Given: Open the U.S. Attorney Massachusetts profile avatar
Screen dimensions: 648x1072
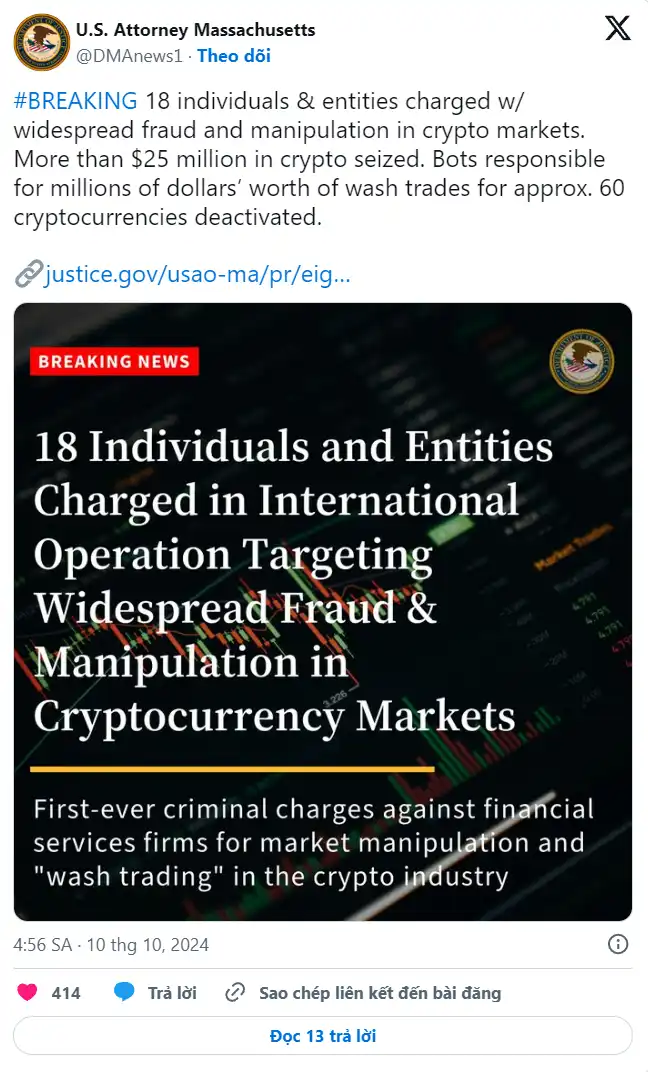Looking at the screenshot, I should (41, 42).
